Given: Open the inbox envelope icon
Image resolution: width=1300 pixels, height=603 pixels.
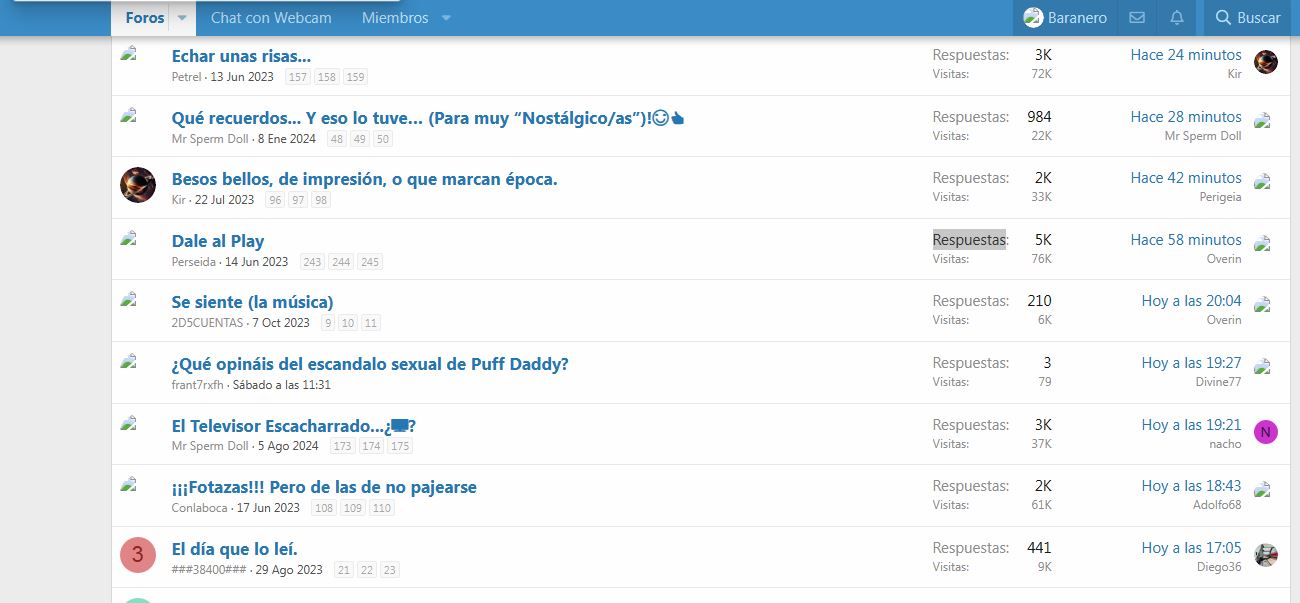Looking at the screenshot, I should pyautogui.click(x=1136, y=18).
